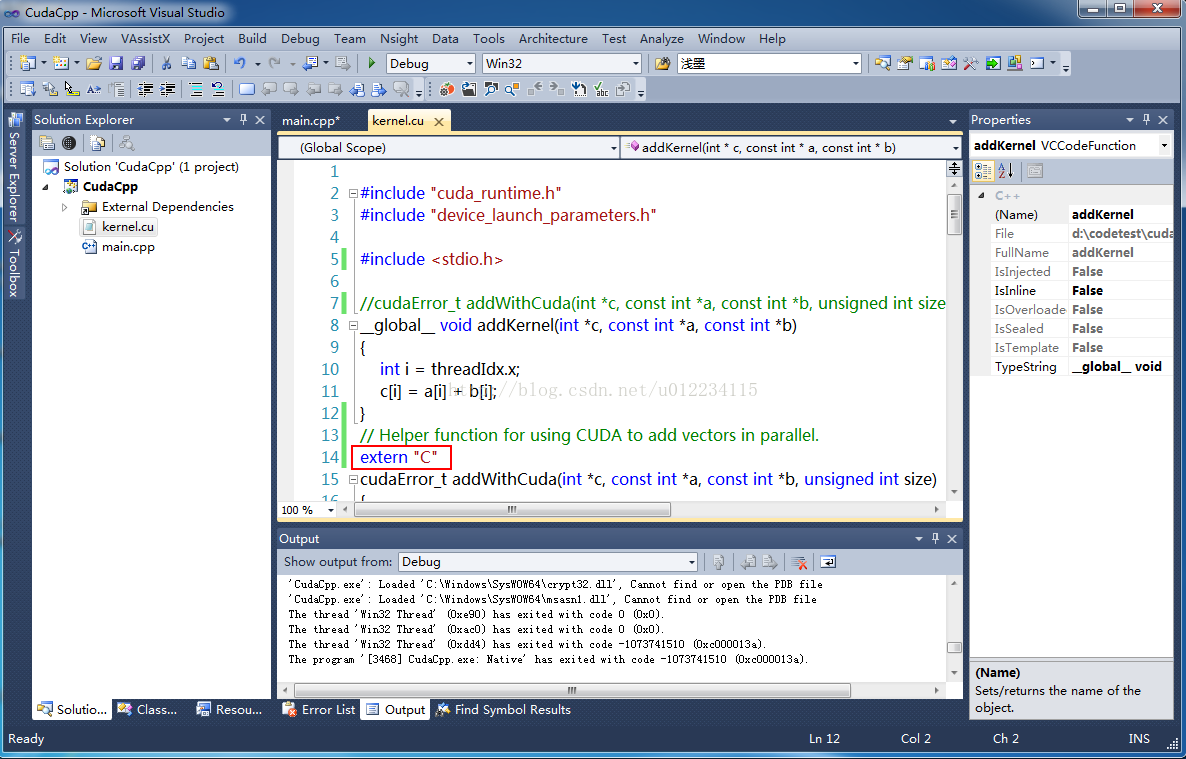Open the Resource View tab
The image size is (1186, 759).
pyautogui.click(x=228, y=709)
